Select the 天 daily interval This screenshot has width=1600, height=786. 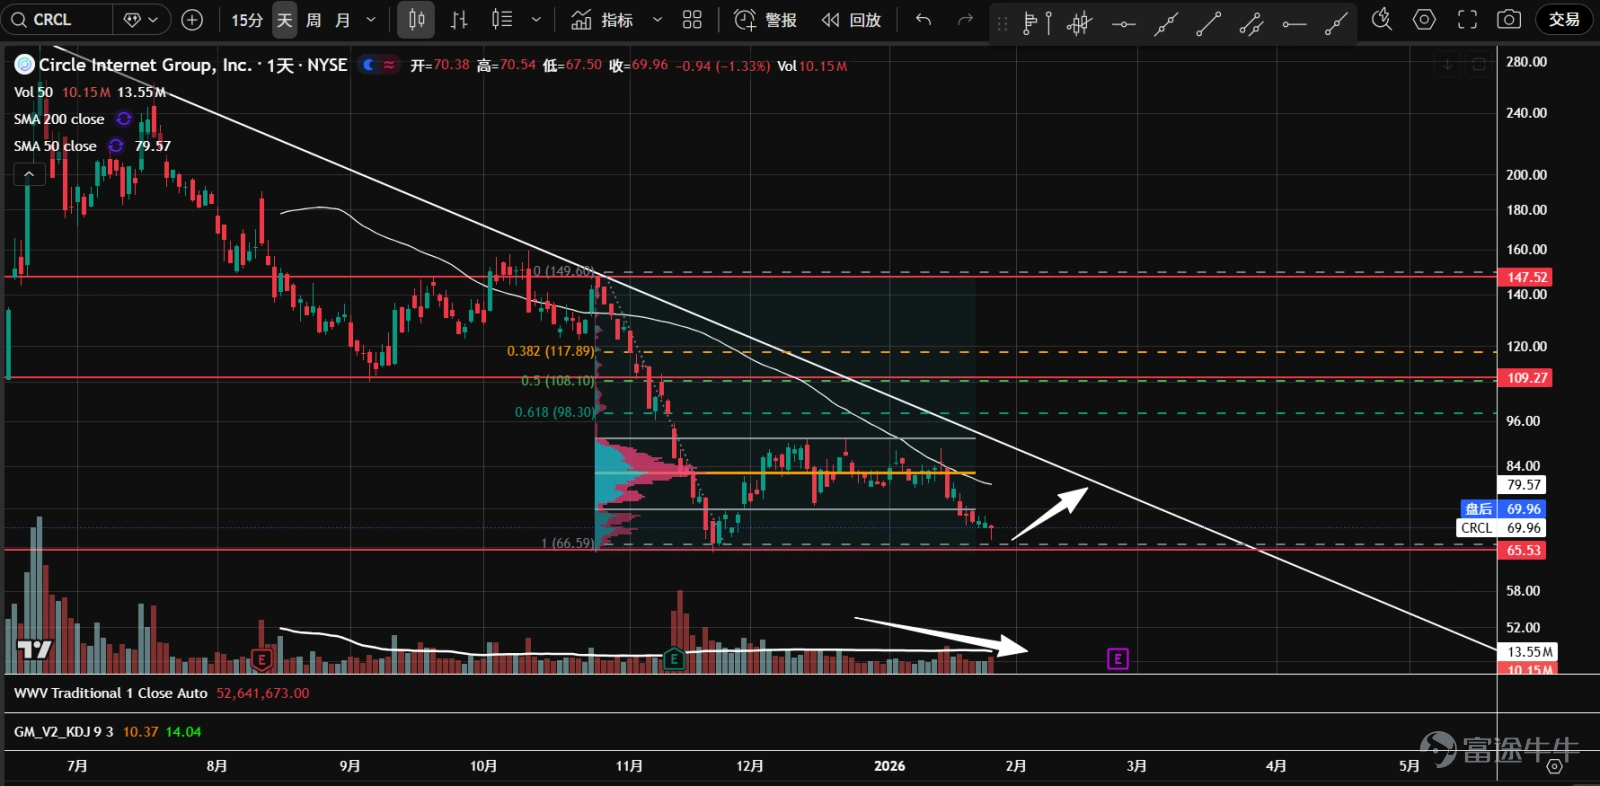coord(285,20)
